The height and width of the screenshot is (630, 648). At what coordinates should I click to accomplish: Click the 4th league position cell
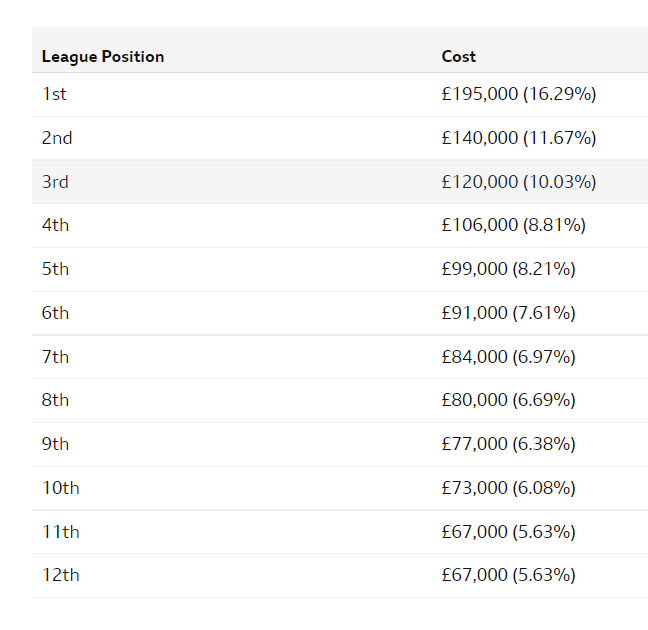point(55,225)
